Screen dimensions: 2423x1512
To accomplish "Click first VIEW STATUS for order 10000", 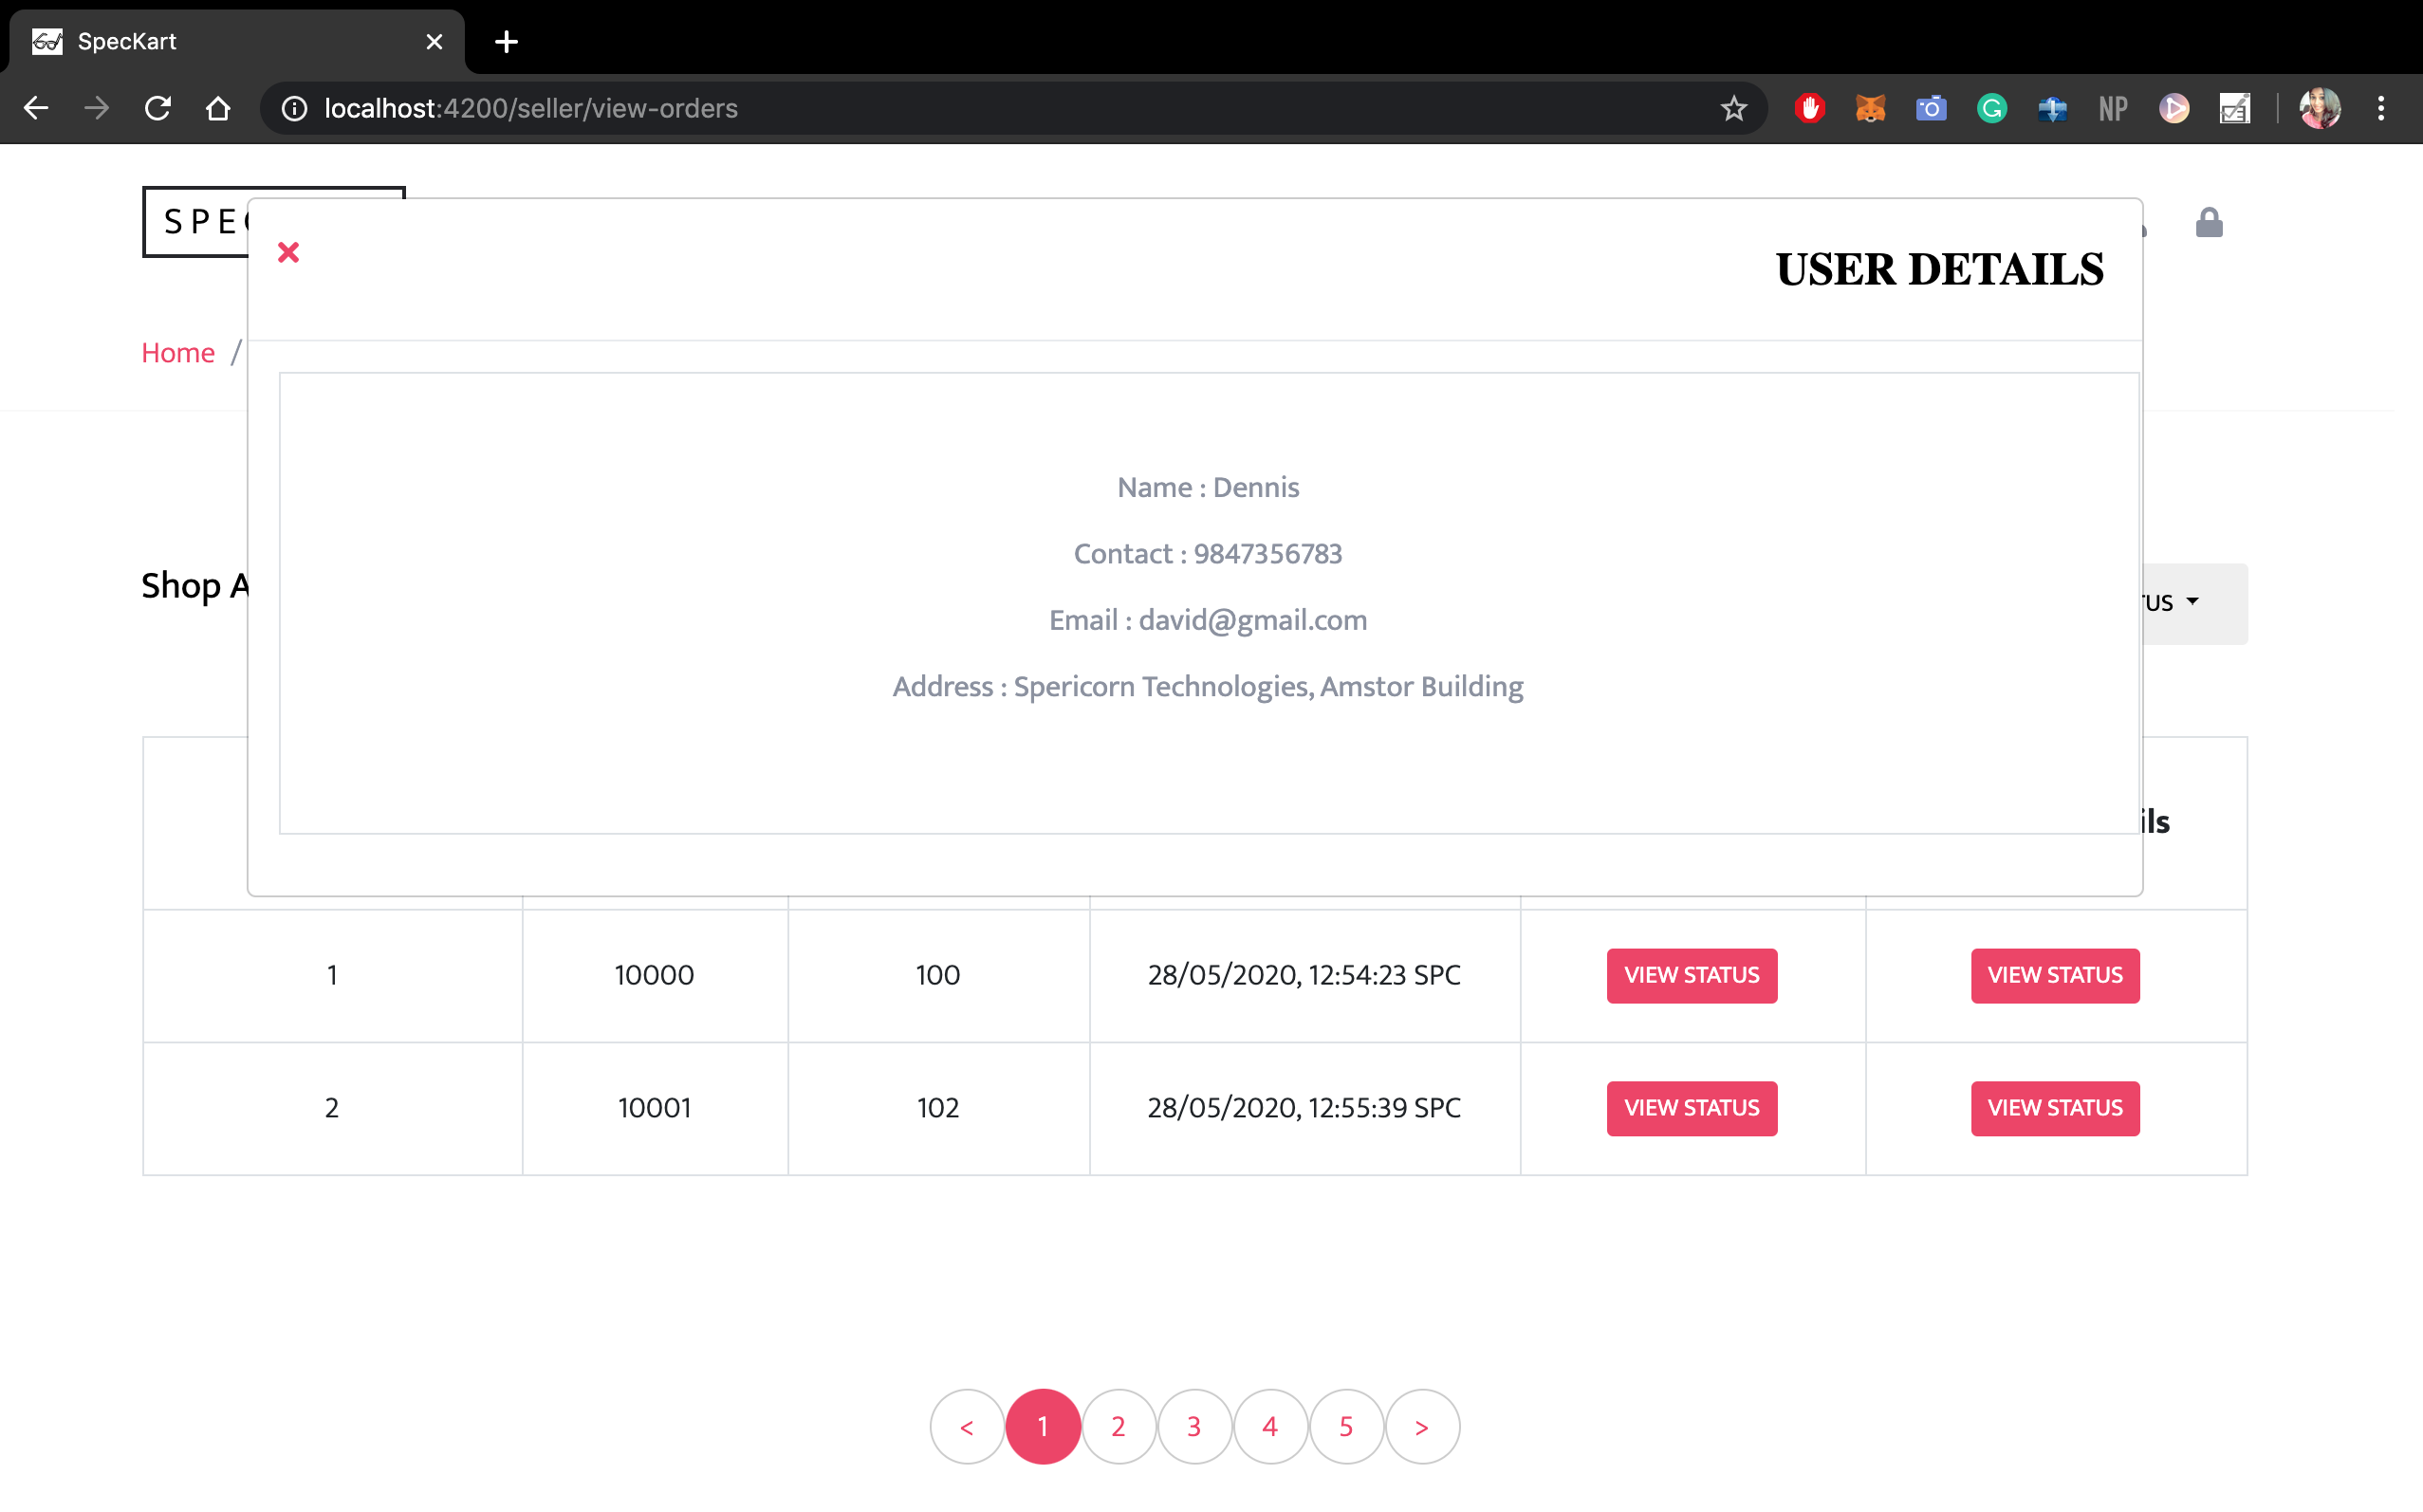I will point(1691,975).
